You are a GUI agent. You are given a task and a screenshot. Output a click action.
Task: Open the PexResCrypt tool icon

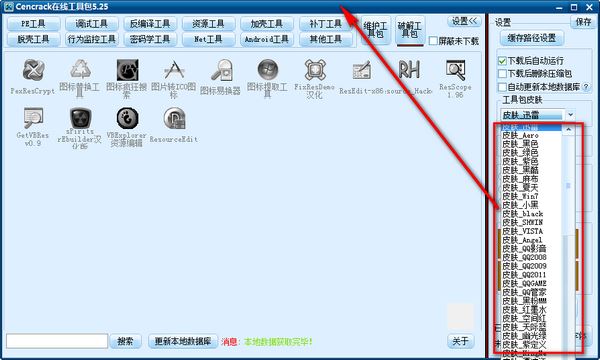pos(33,70)
